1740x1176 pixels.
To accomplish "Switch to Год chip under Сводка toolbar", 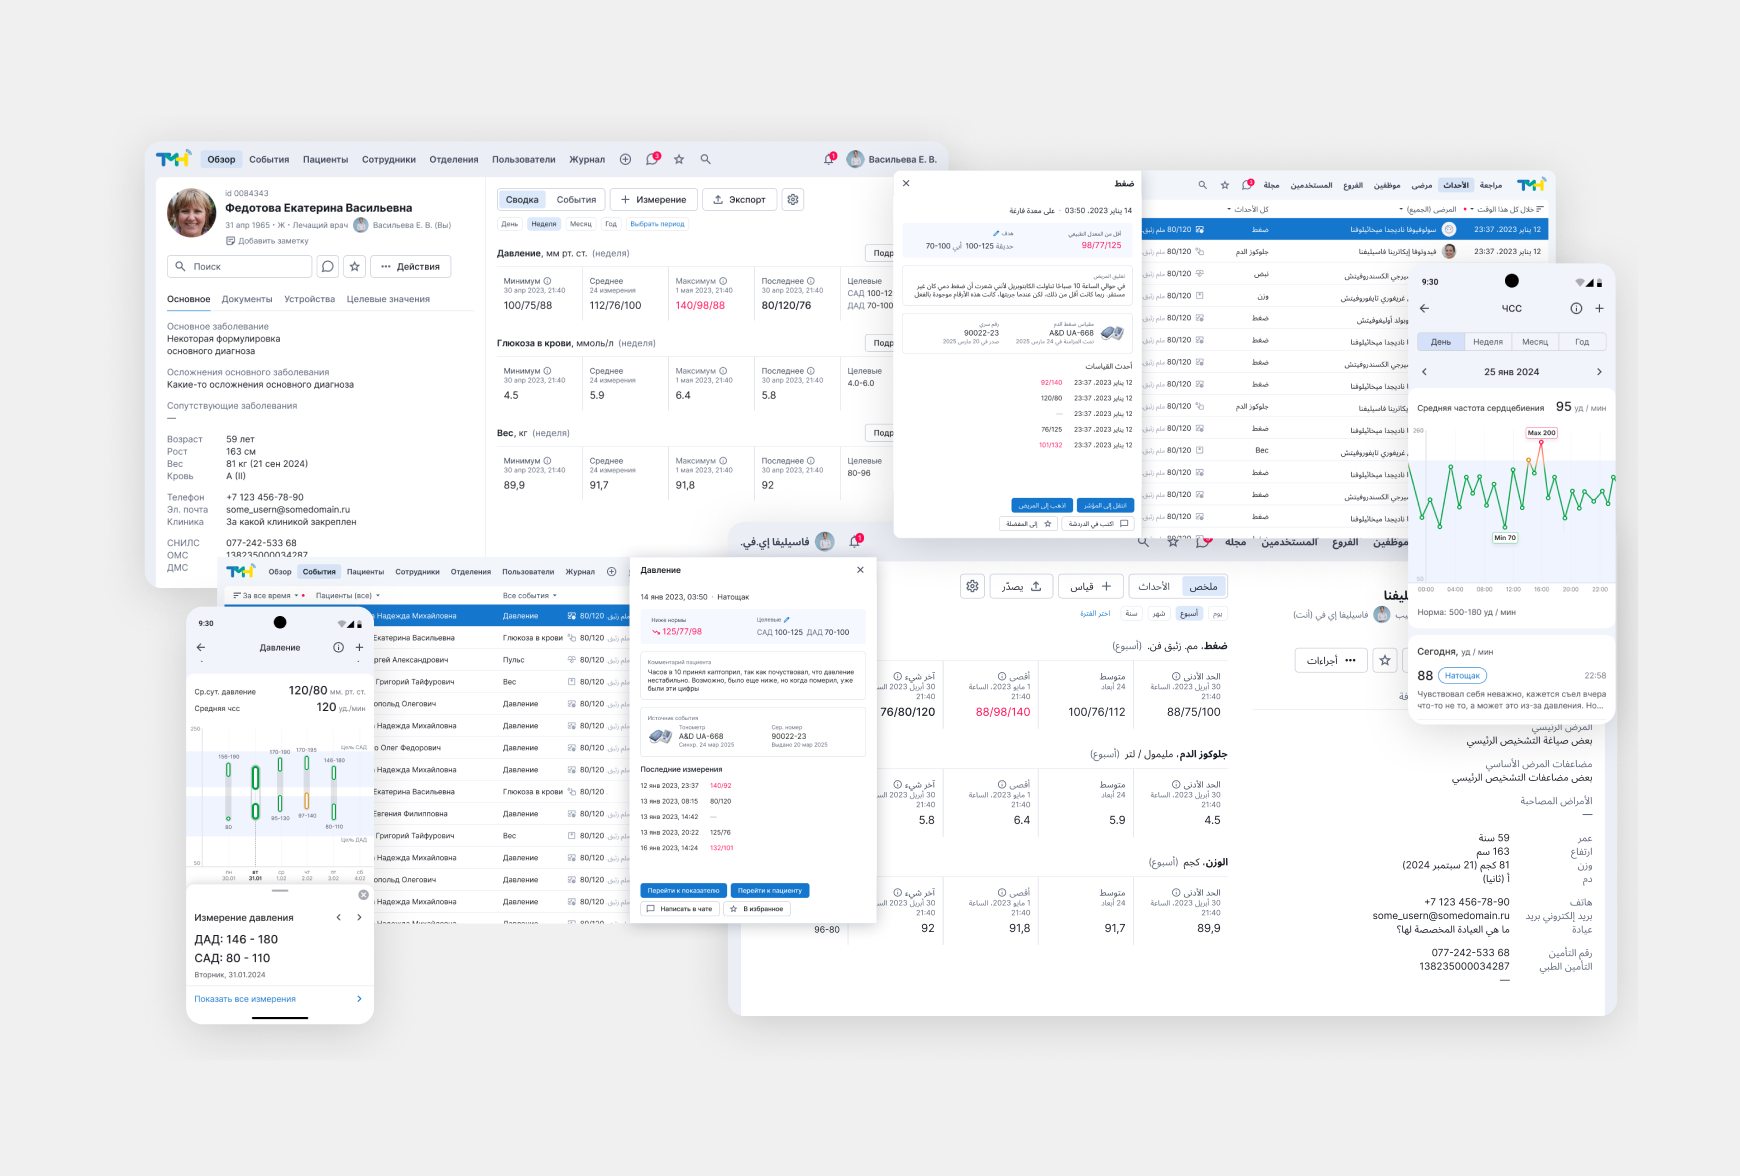I will coord(610,224).
